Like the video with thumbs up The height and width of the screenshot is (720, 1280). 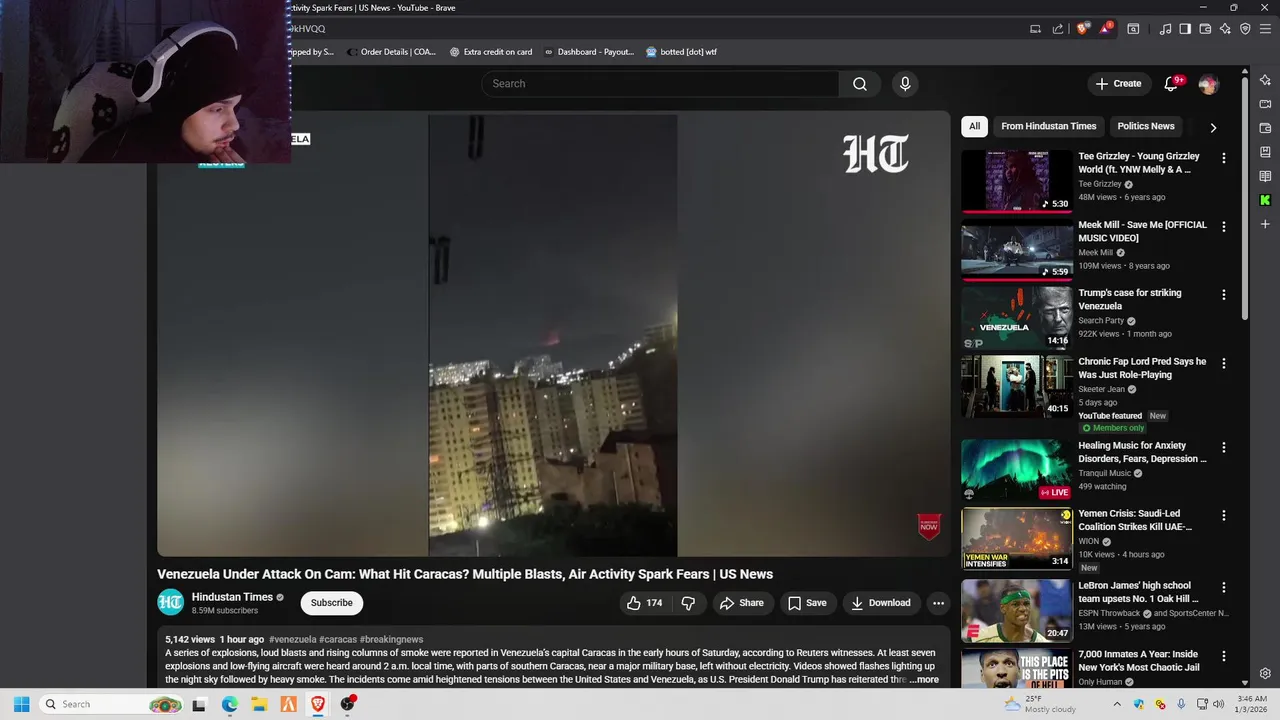coord(645,603)
